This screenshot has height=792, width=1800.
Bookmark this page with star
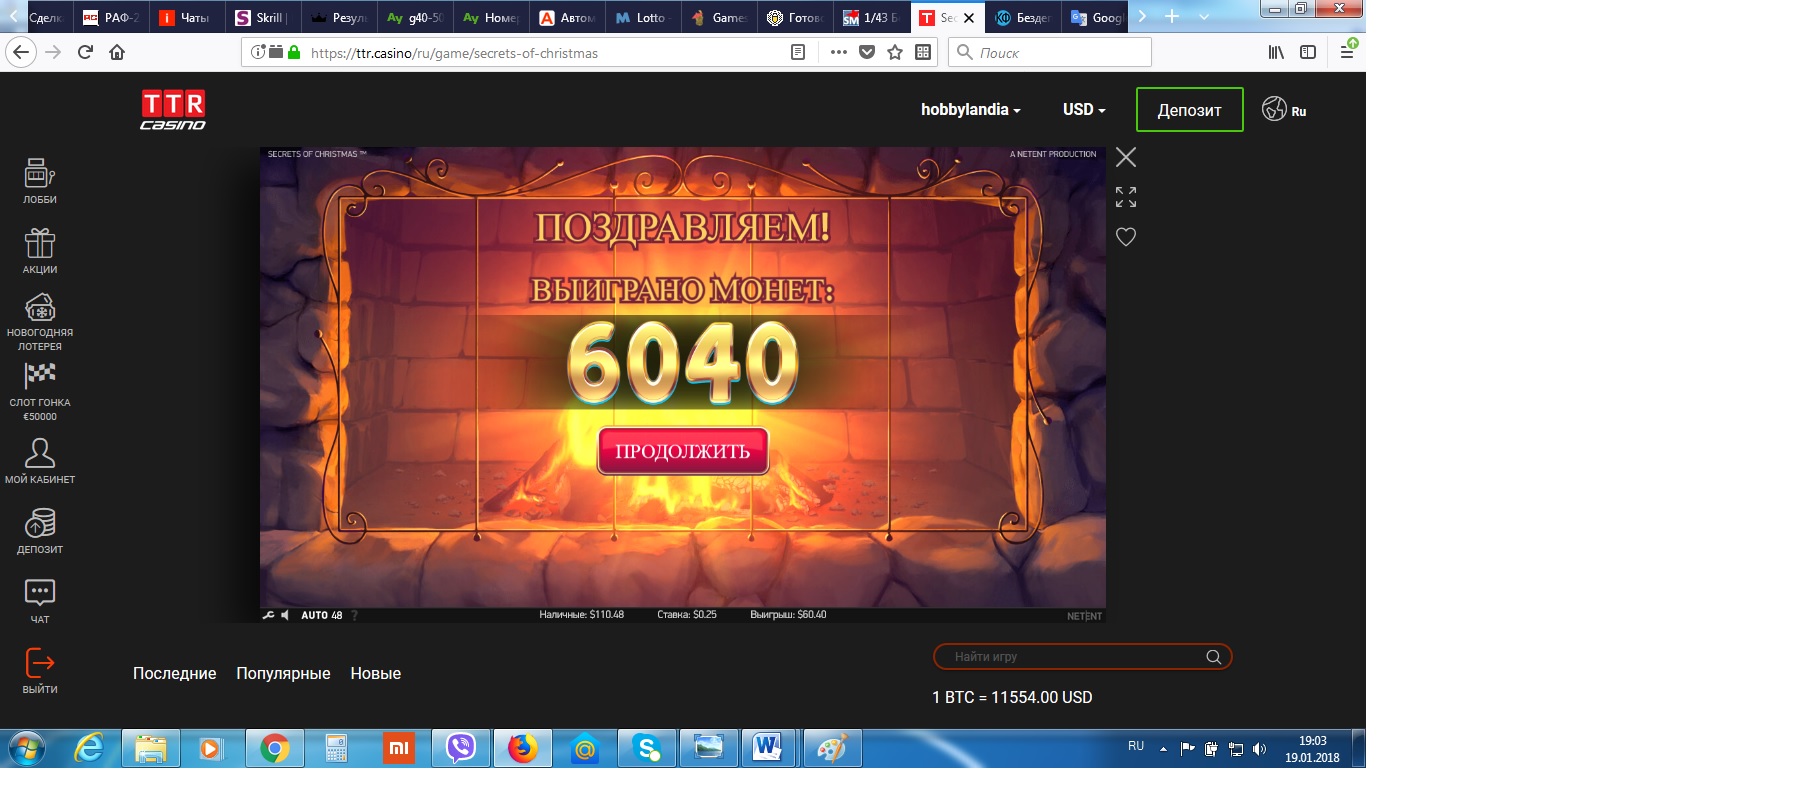click(895, 52)
